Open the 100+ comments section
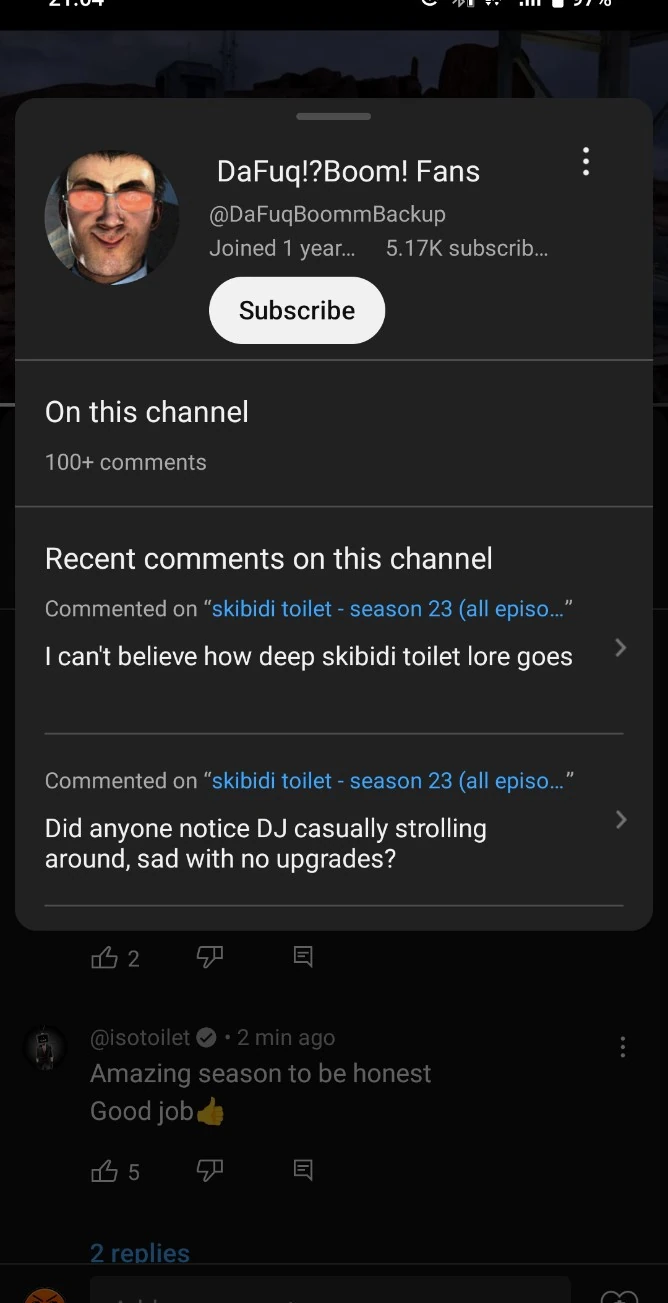668x1303 pixels. [x=125, y=462]
